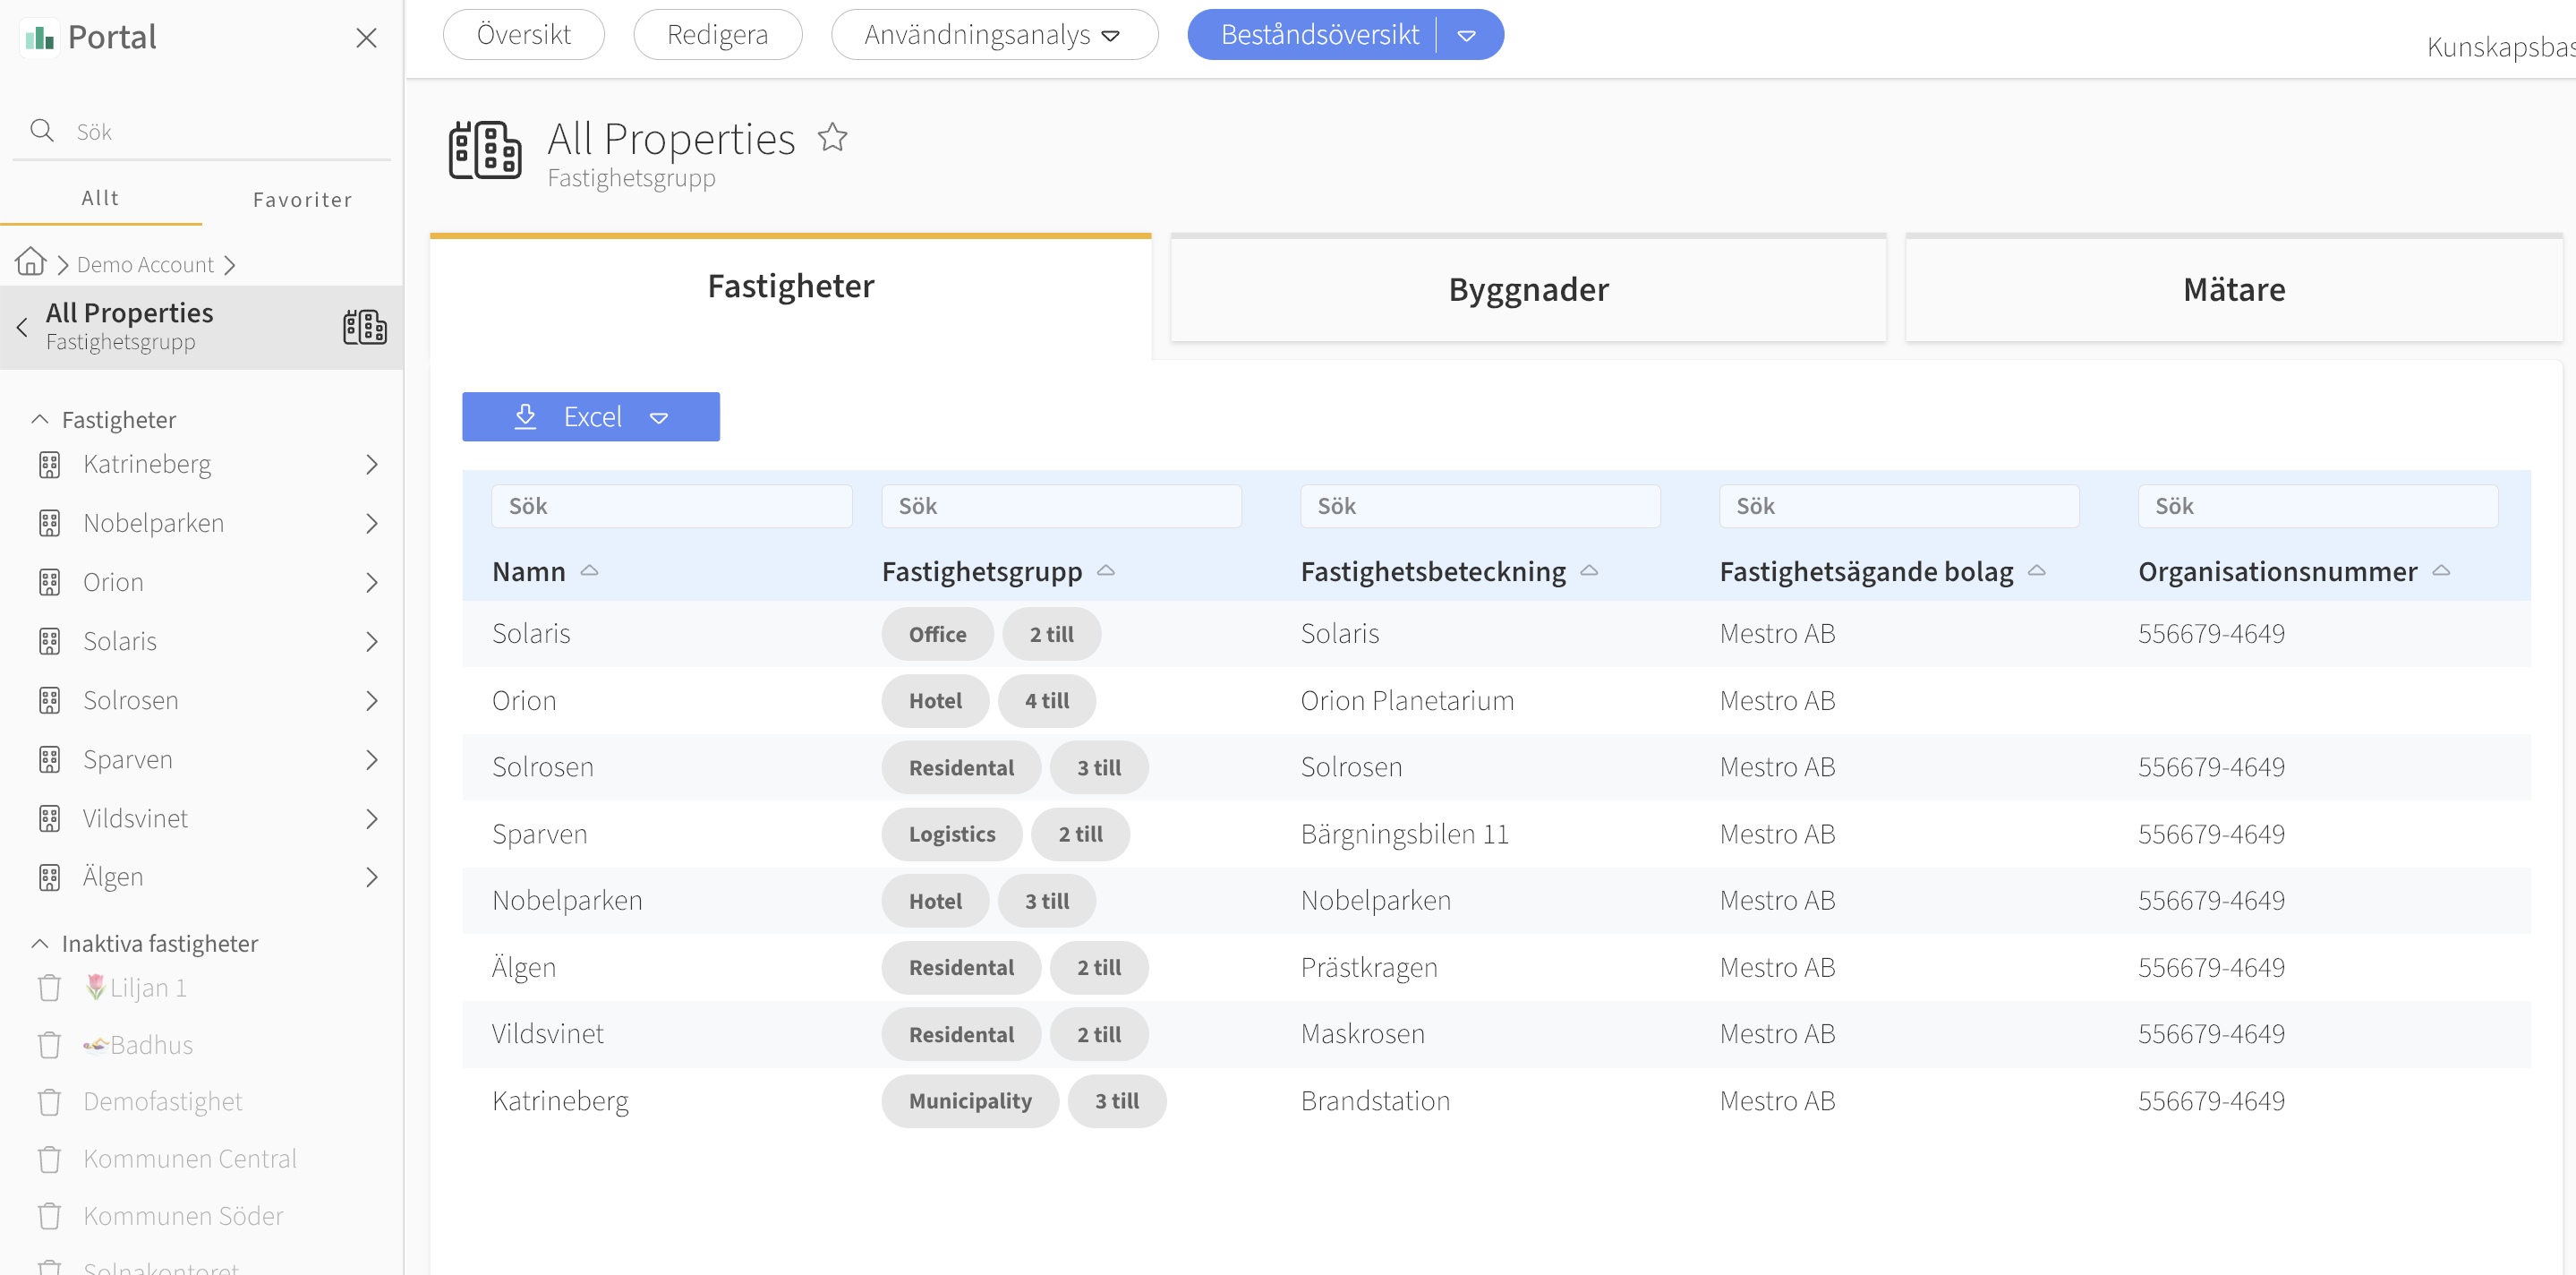
Task: Click Solrosen building icon in sidebar
Action: click(49, 700)
